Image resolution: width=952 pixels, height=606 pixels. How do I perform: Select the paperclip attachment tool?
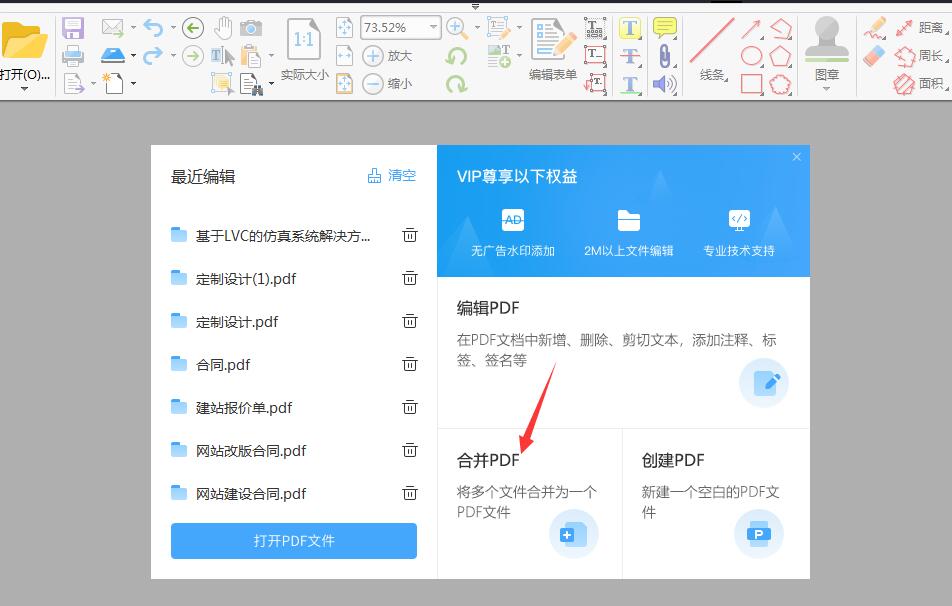pyautogui.click(x=663, y=55)
